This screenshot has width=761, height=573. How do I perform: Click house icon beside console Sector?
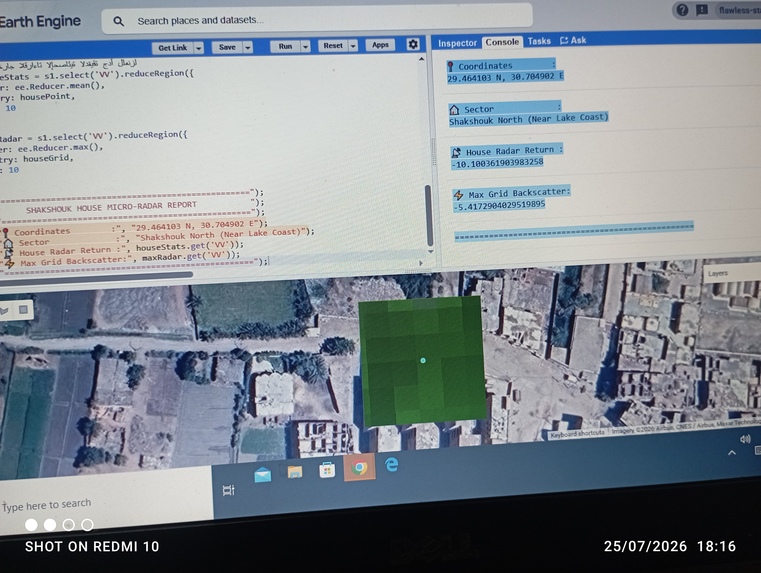pyautogui.click(x=454, y=109)
